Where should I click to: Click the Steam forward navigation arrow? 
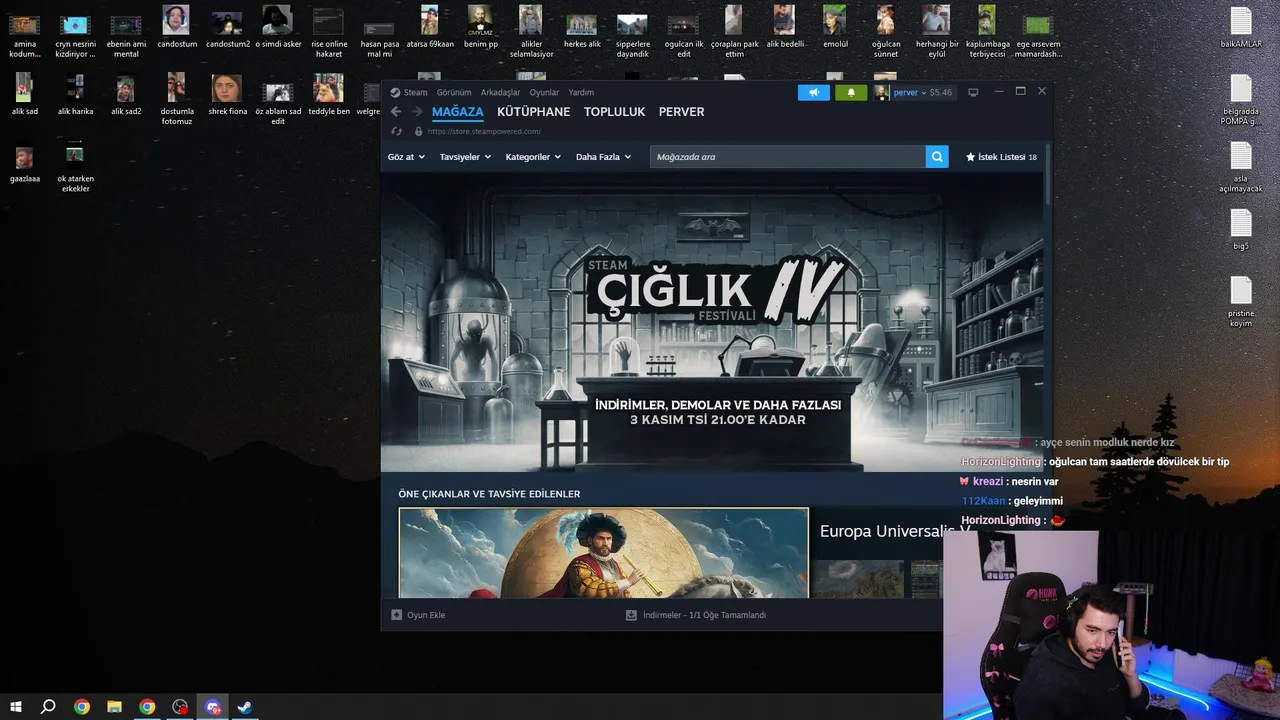click(x=417, y=112)
